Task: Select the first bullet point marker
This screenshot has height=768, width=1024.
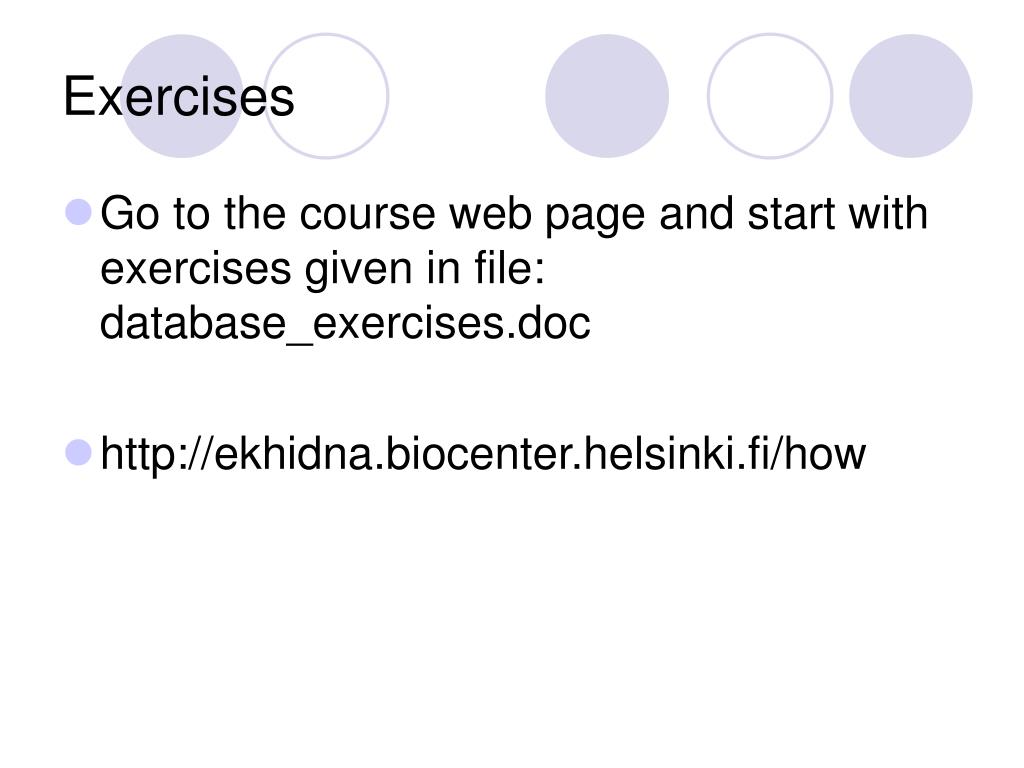Action: (78, 212)
